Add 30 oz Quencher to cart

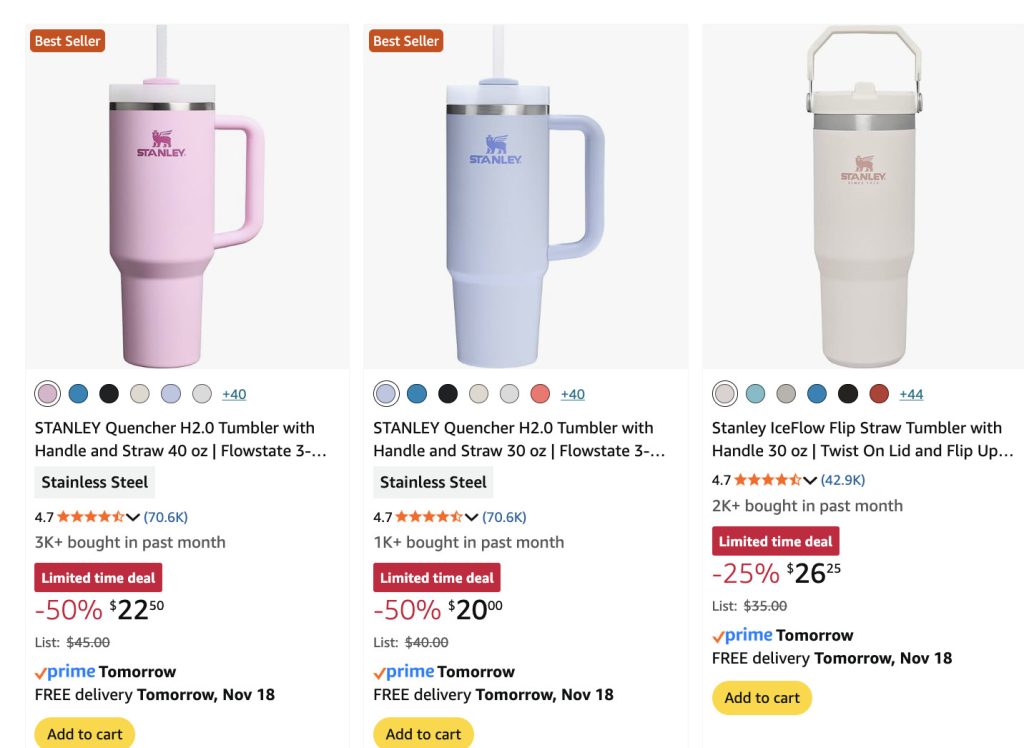pos(423,734)
